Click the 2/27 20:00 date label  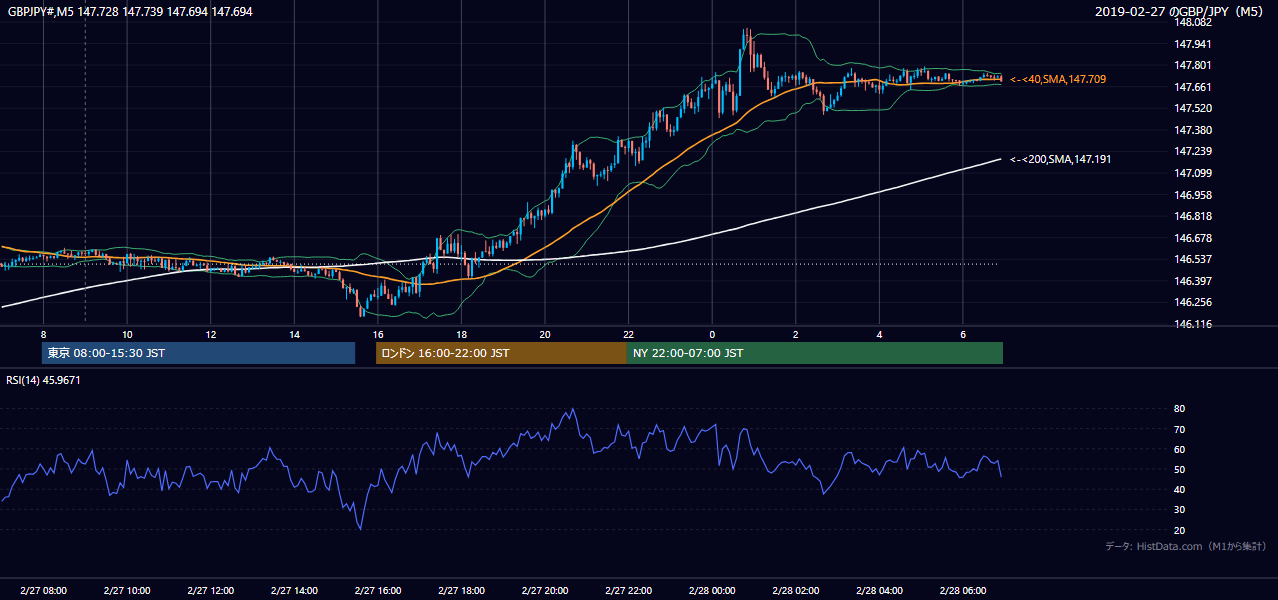(x=545, y=591)
